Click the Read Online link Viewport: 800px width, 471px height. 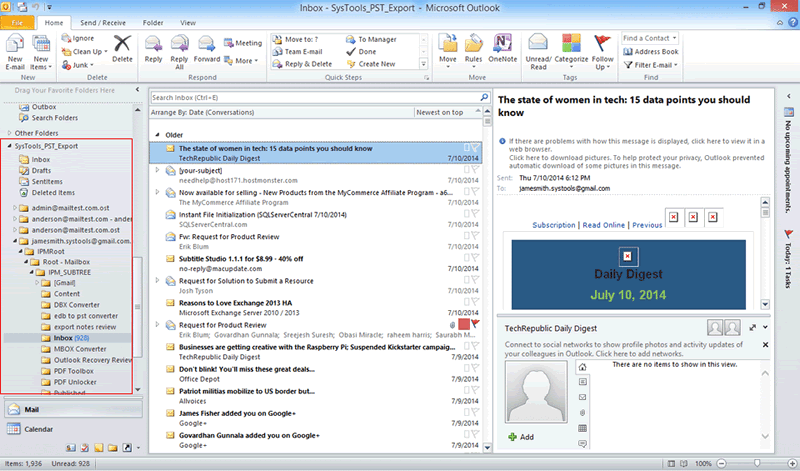click(604, 225)
